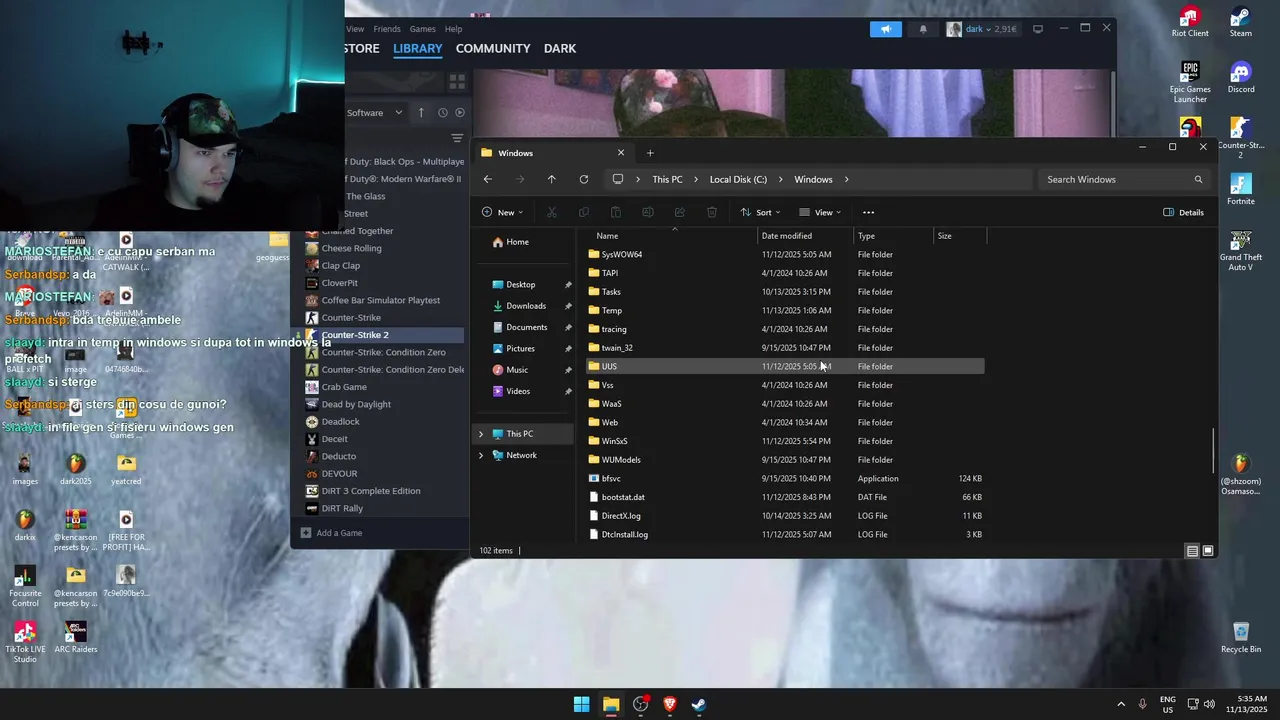The height and width of the screenshot is (720, 1280).
Task: Click the search magnifier in Explorer
Action: tap(1198, 180)
